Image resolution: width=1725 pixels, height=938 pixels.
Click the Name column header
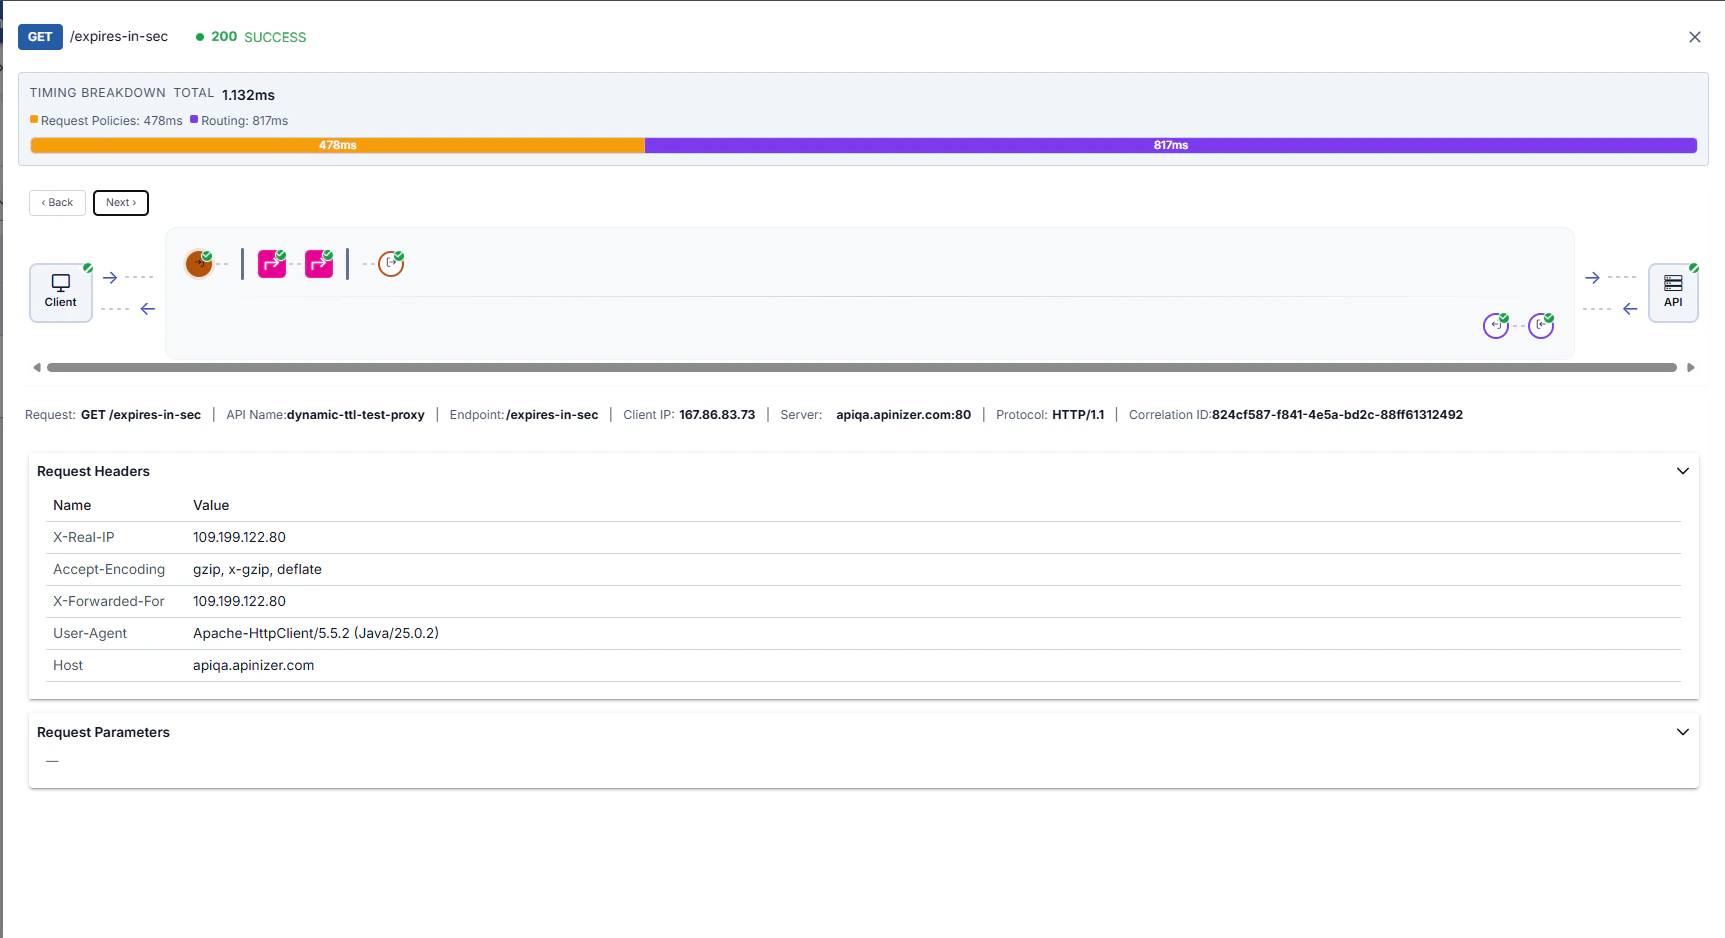(x=72, y=505)
